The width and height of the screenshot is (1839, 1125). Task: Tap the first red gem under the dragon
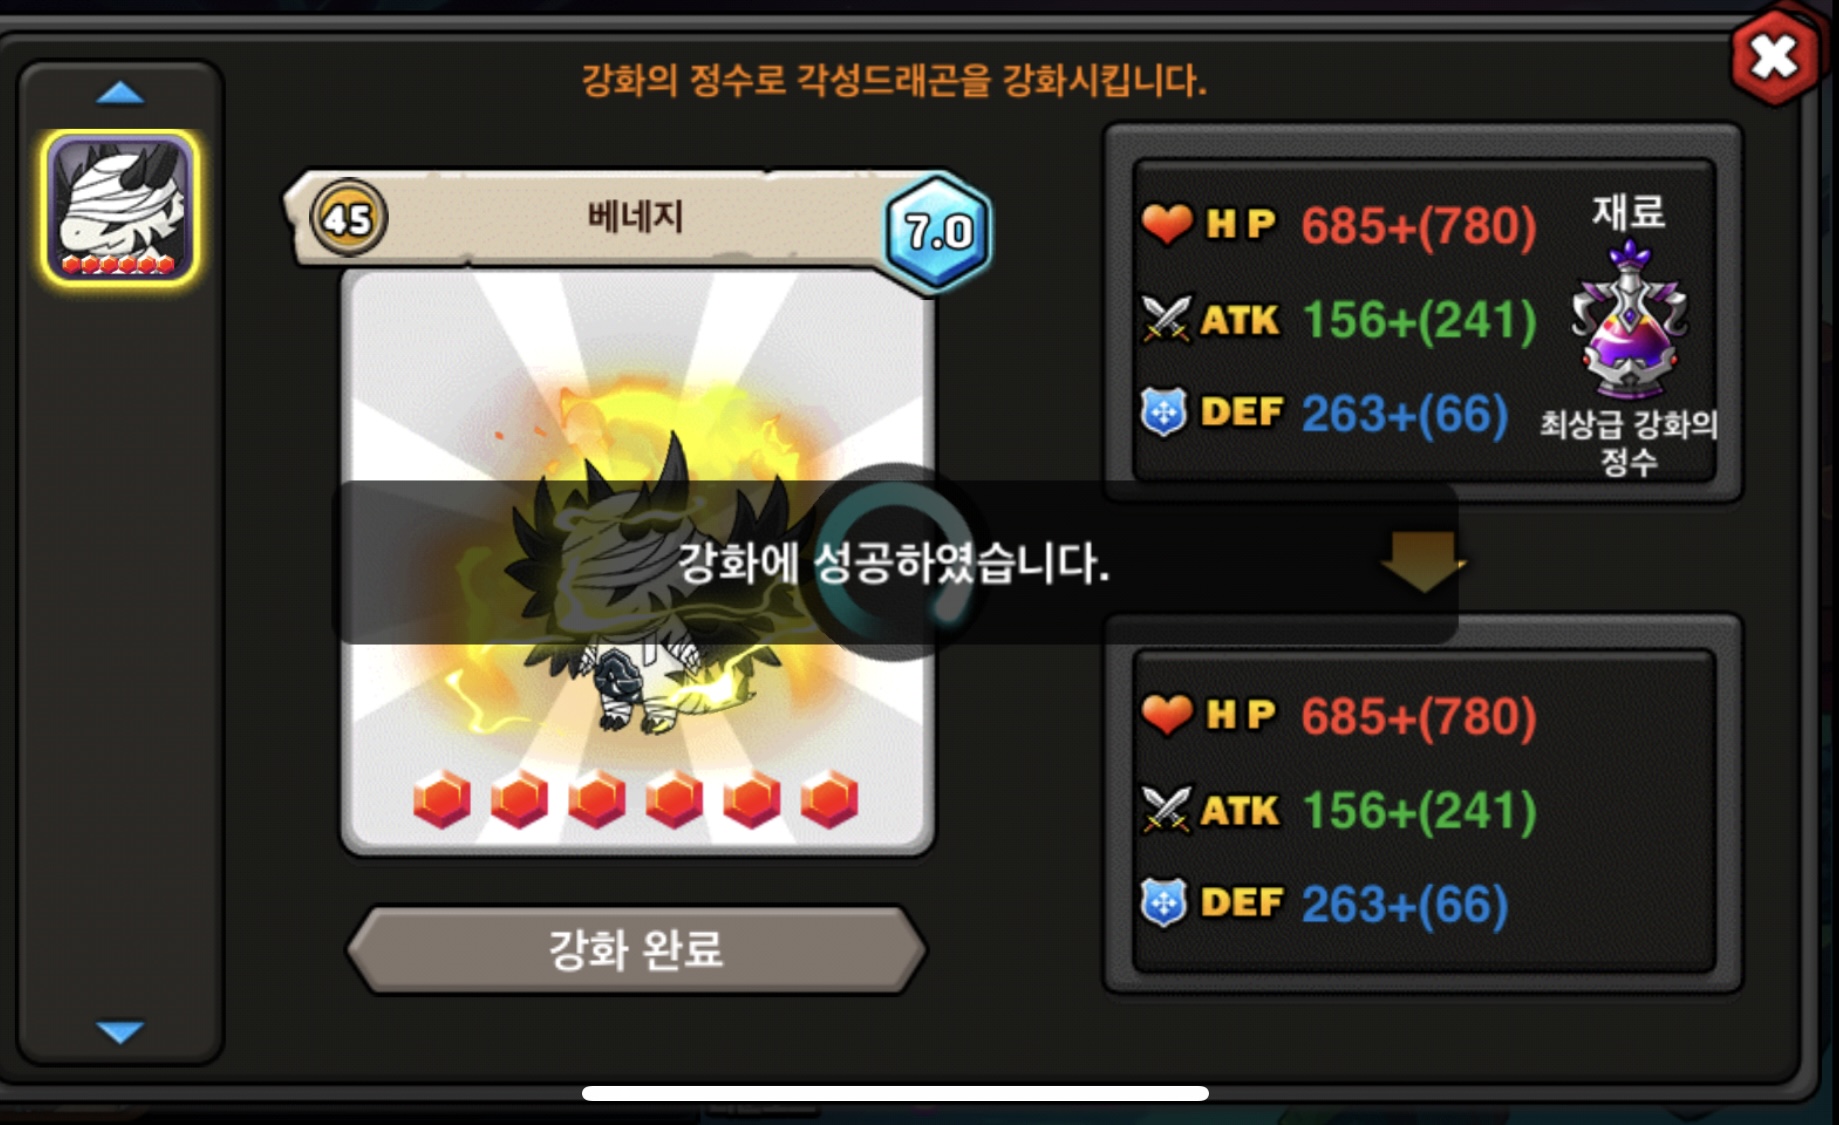tap(442, 799)
